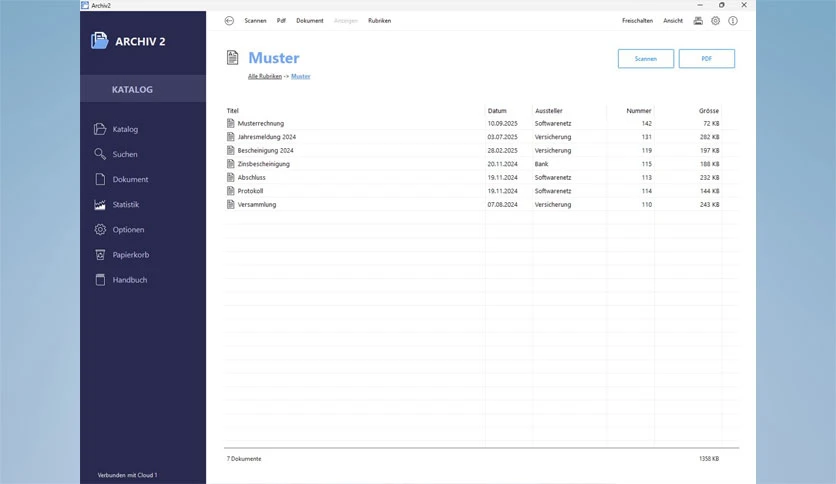Click file icon of Bescheinigung 2024 row
This screenshot has width=836, height=484.
(230, 150)
